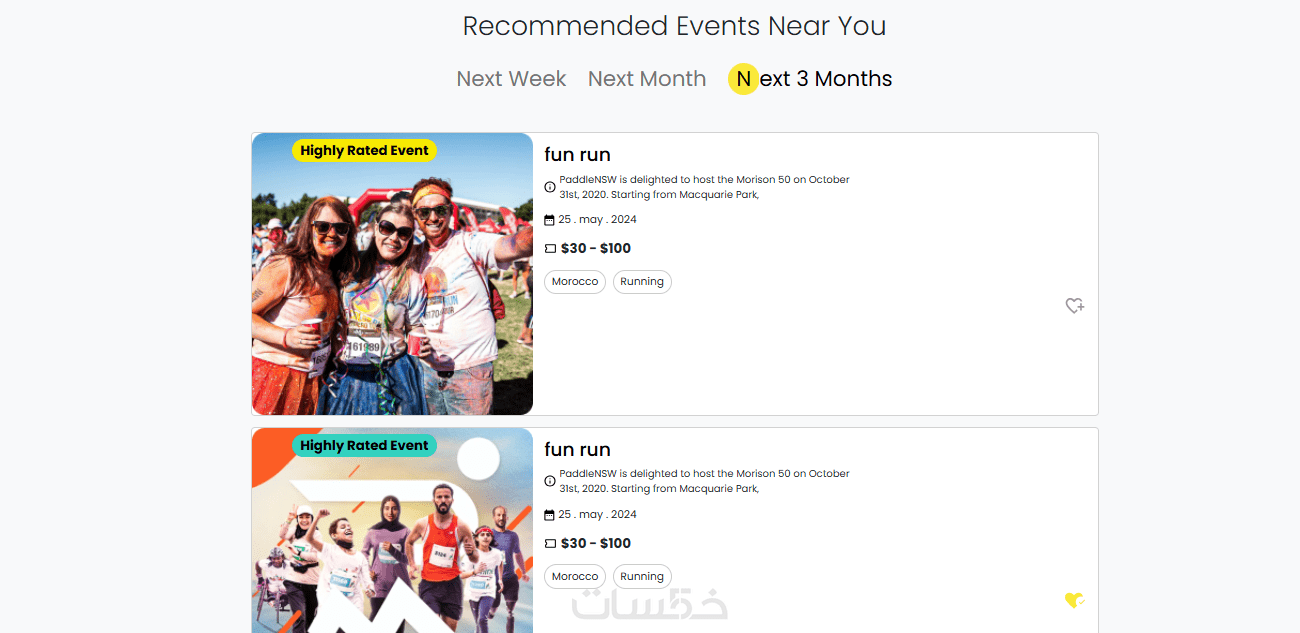Switch to the Next Week tab
Image resolution: width=1300 pixels, height=633 pixels.
pos(511,79)
